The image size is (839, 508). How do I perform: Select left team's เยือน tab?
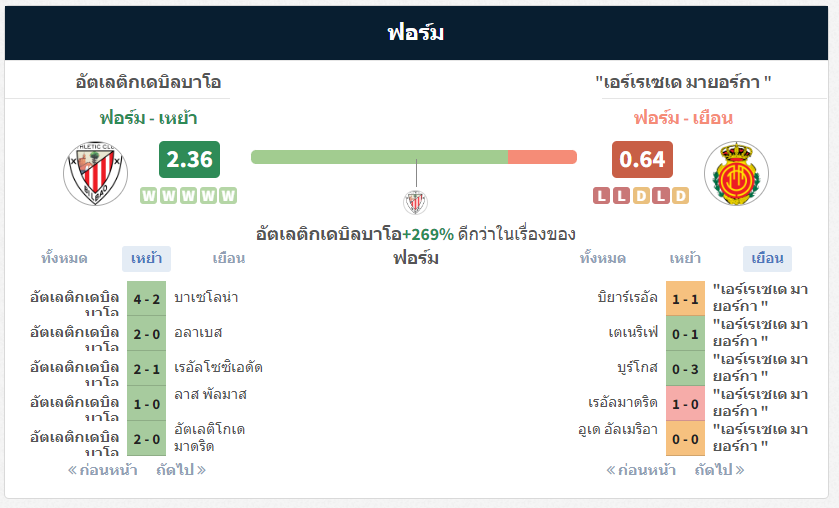click(x=228, y=259)
